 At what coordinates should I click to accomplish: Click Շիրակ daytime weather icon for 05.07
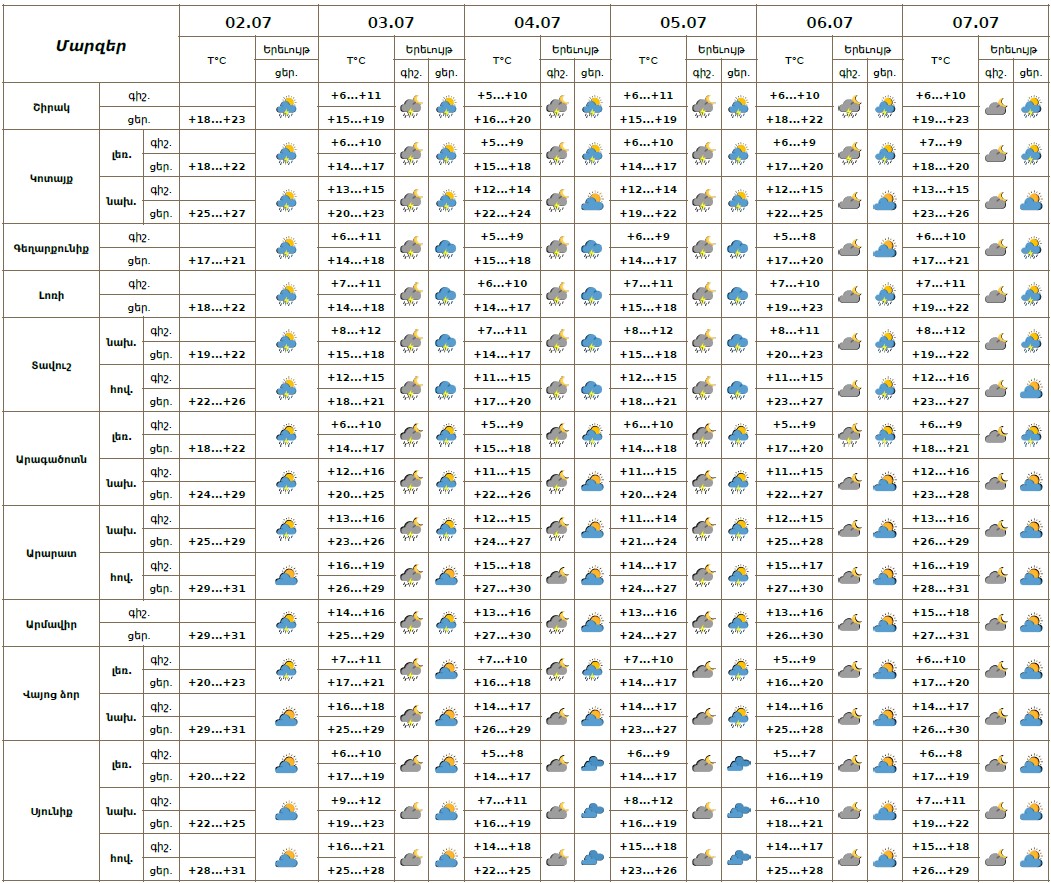click(x=738, y=106)
